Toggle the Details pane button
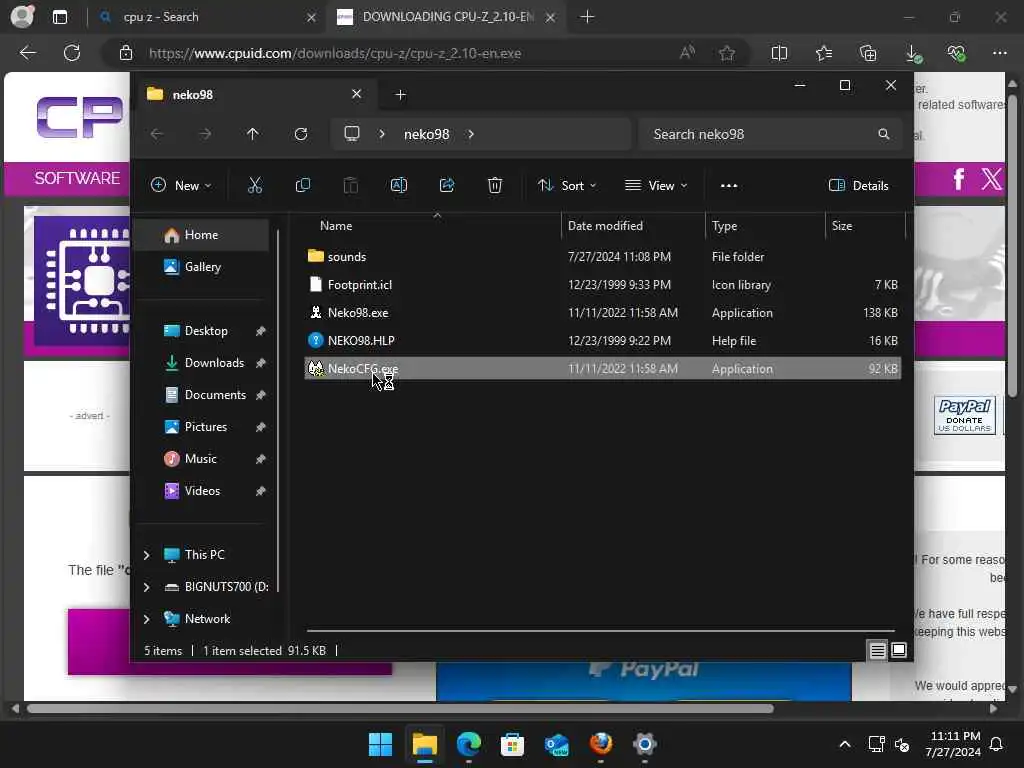 tap(859, 185)
